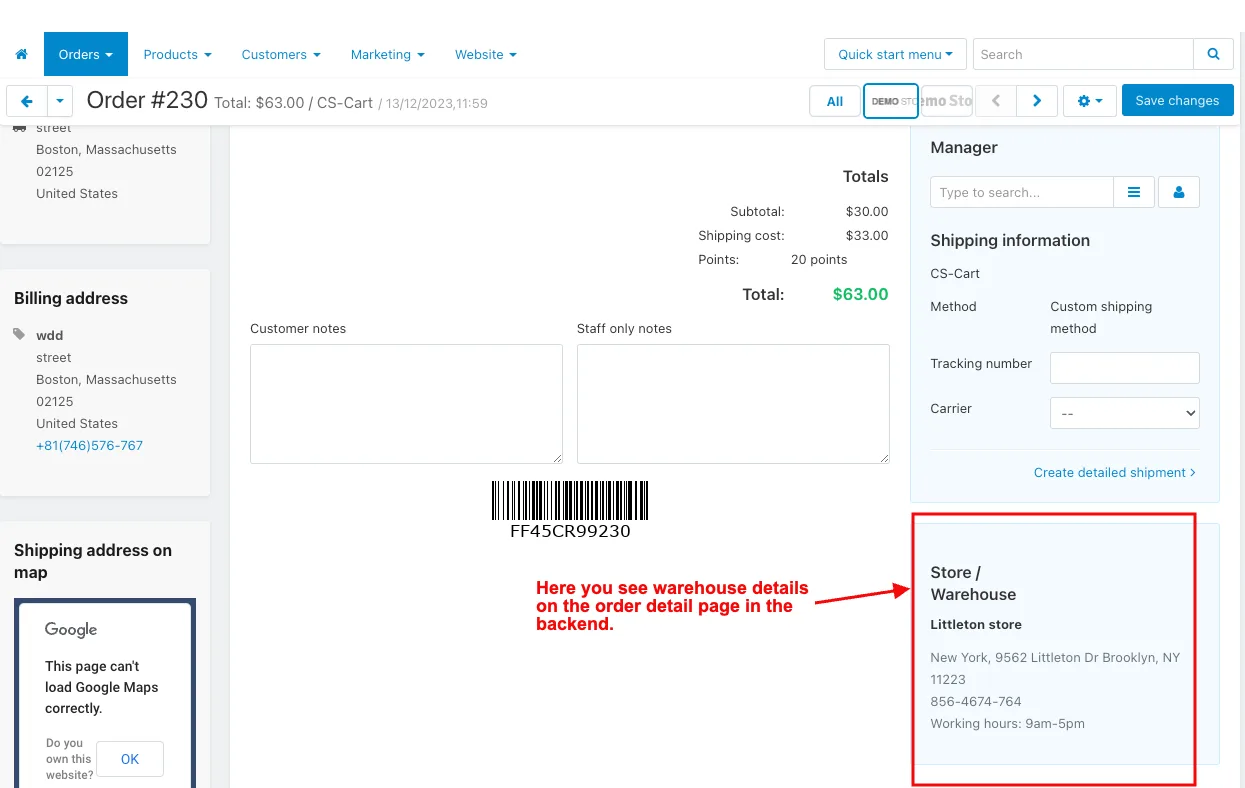Go to the home dashboard icon
The height and width of the screenshot is (788, 1245).
21,54
